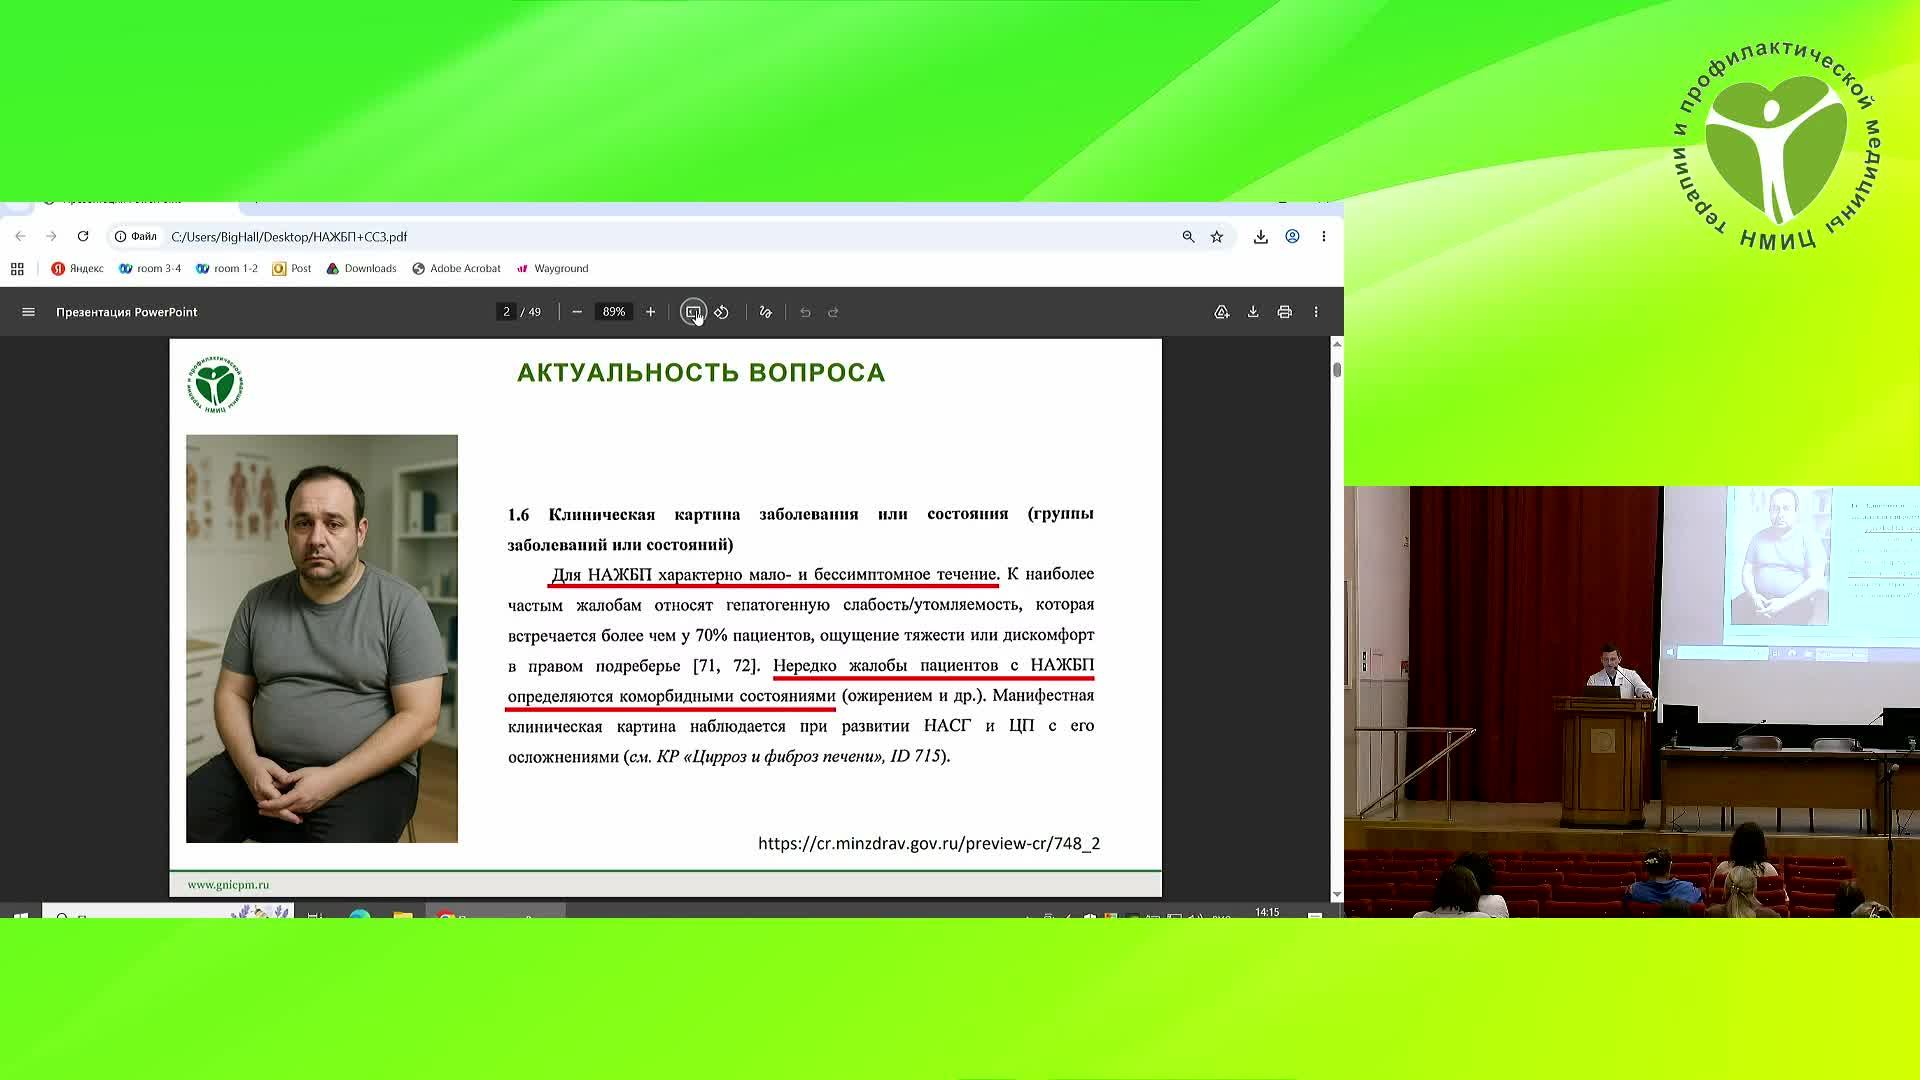This screenshot has height=1080, width=1920.
Task: Click the cr.minzdrav.gov.ru preview link on the slide
Action: coord(929,843)
